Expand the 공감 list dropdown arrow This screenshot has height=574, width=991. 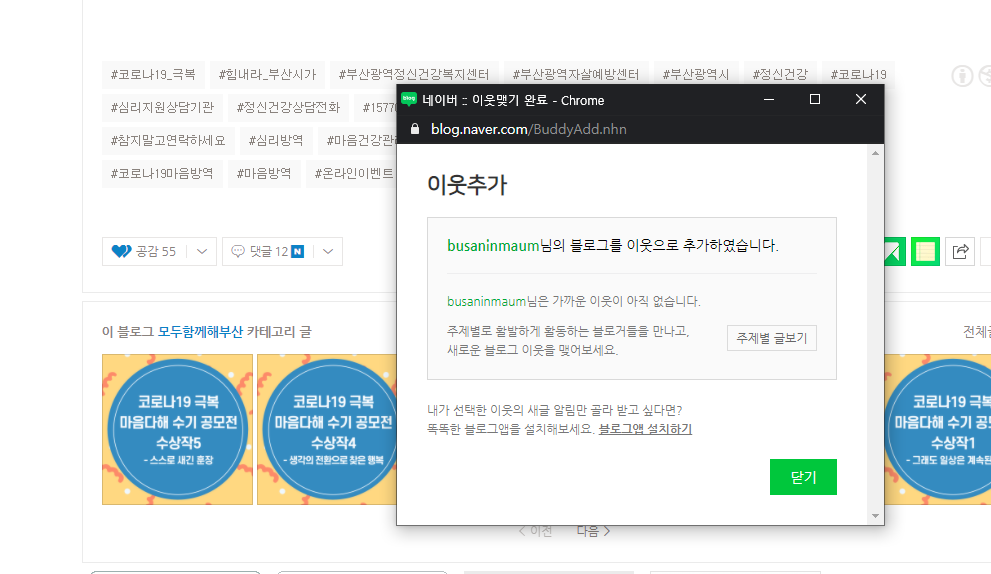(x=201, y=251)
